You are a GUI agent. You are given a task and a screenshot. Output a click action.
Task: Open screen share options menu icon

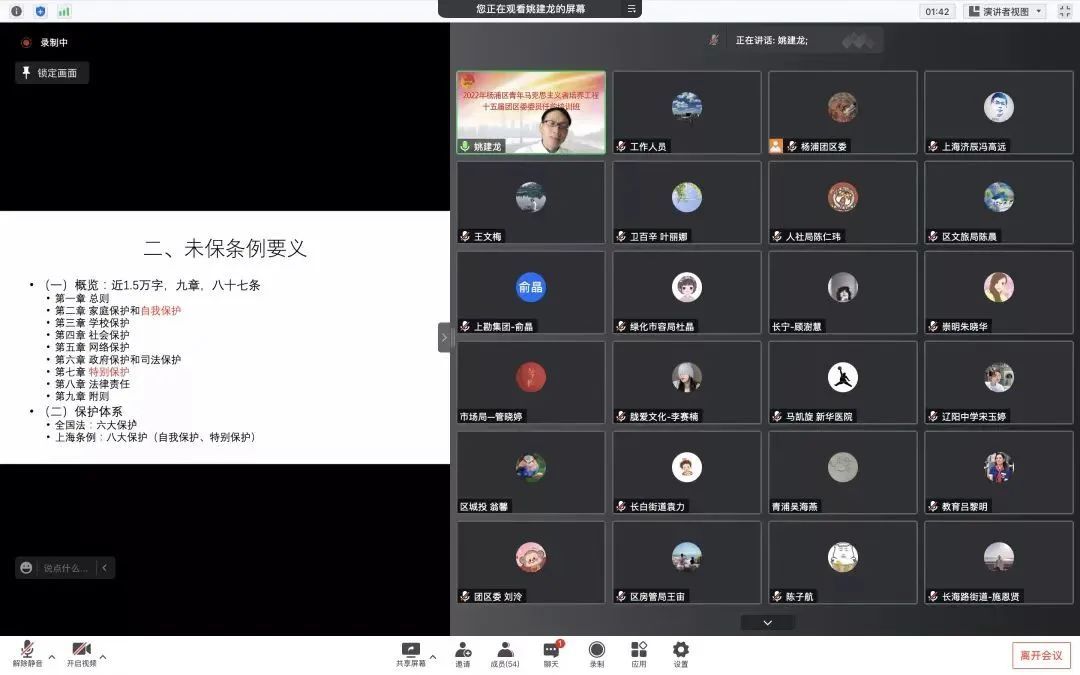point(631,9)
